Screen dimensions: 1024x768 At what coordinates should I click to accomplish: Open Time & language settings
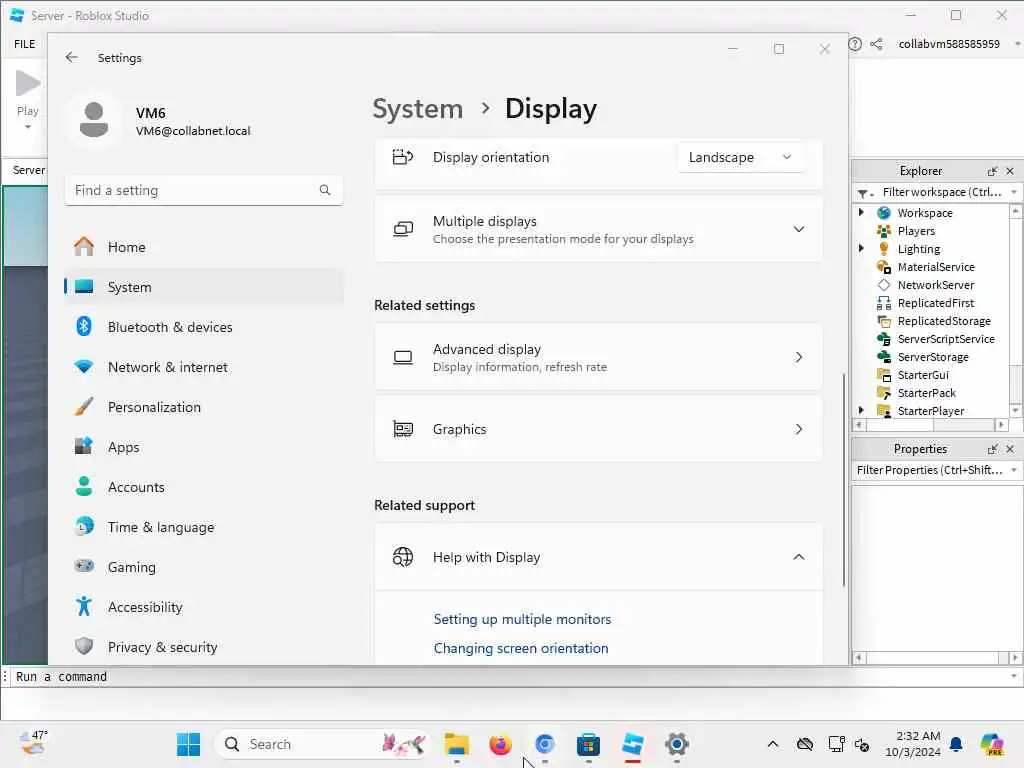[x=204, y=527]
